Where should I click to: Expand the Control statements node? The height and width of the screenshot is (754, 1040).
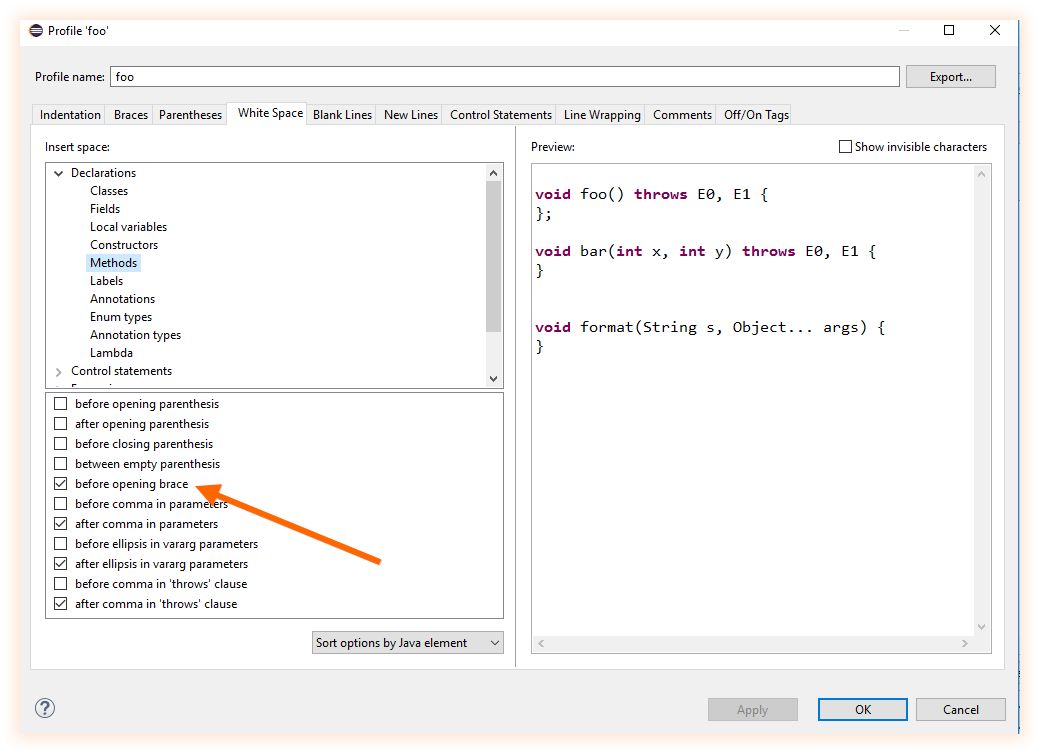pyautogui.click(x=58, y=371)
